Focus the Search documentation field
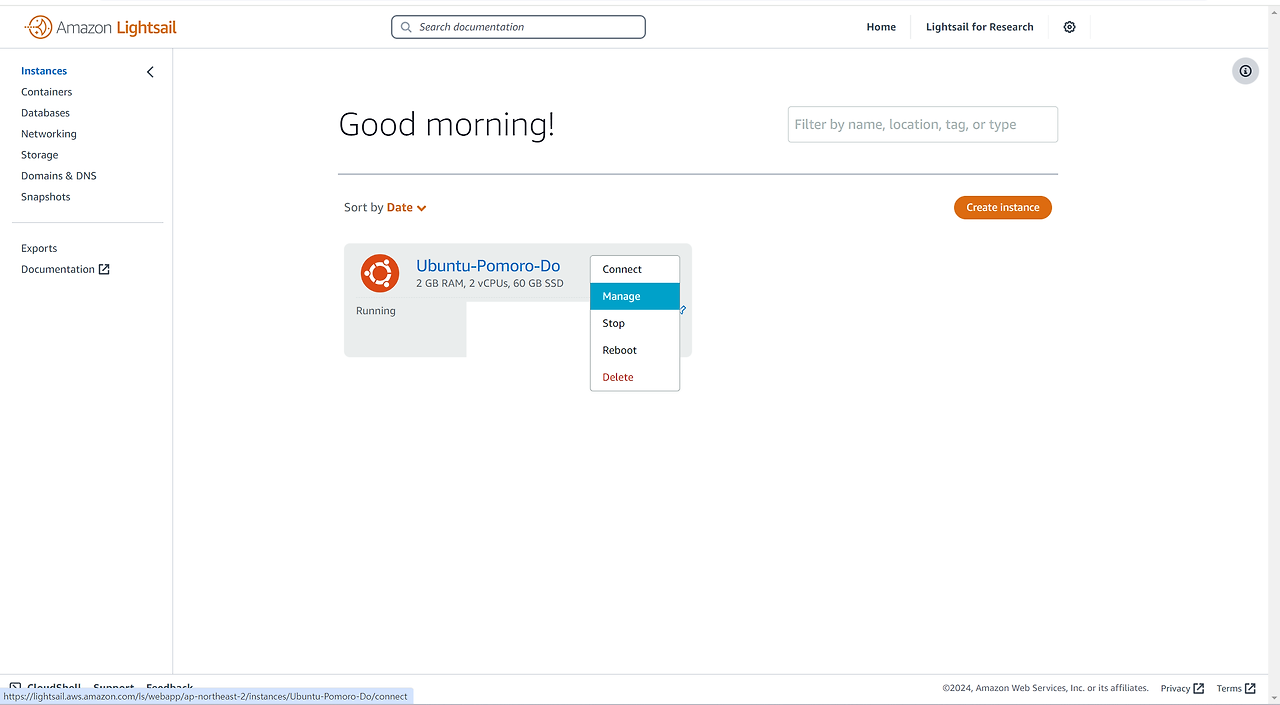Screen dimensions: 1280x705 tap(518, 27)
